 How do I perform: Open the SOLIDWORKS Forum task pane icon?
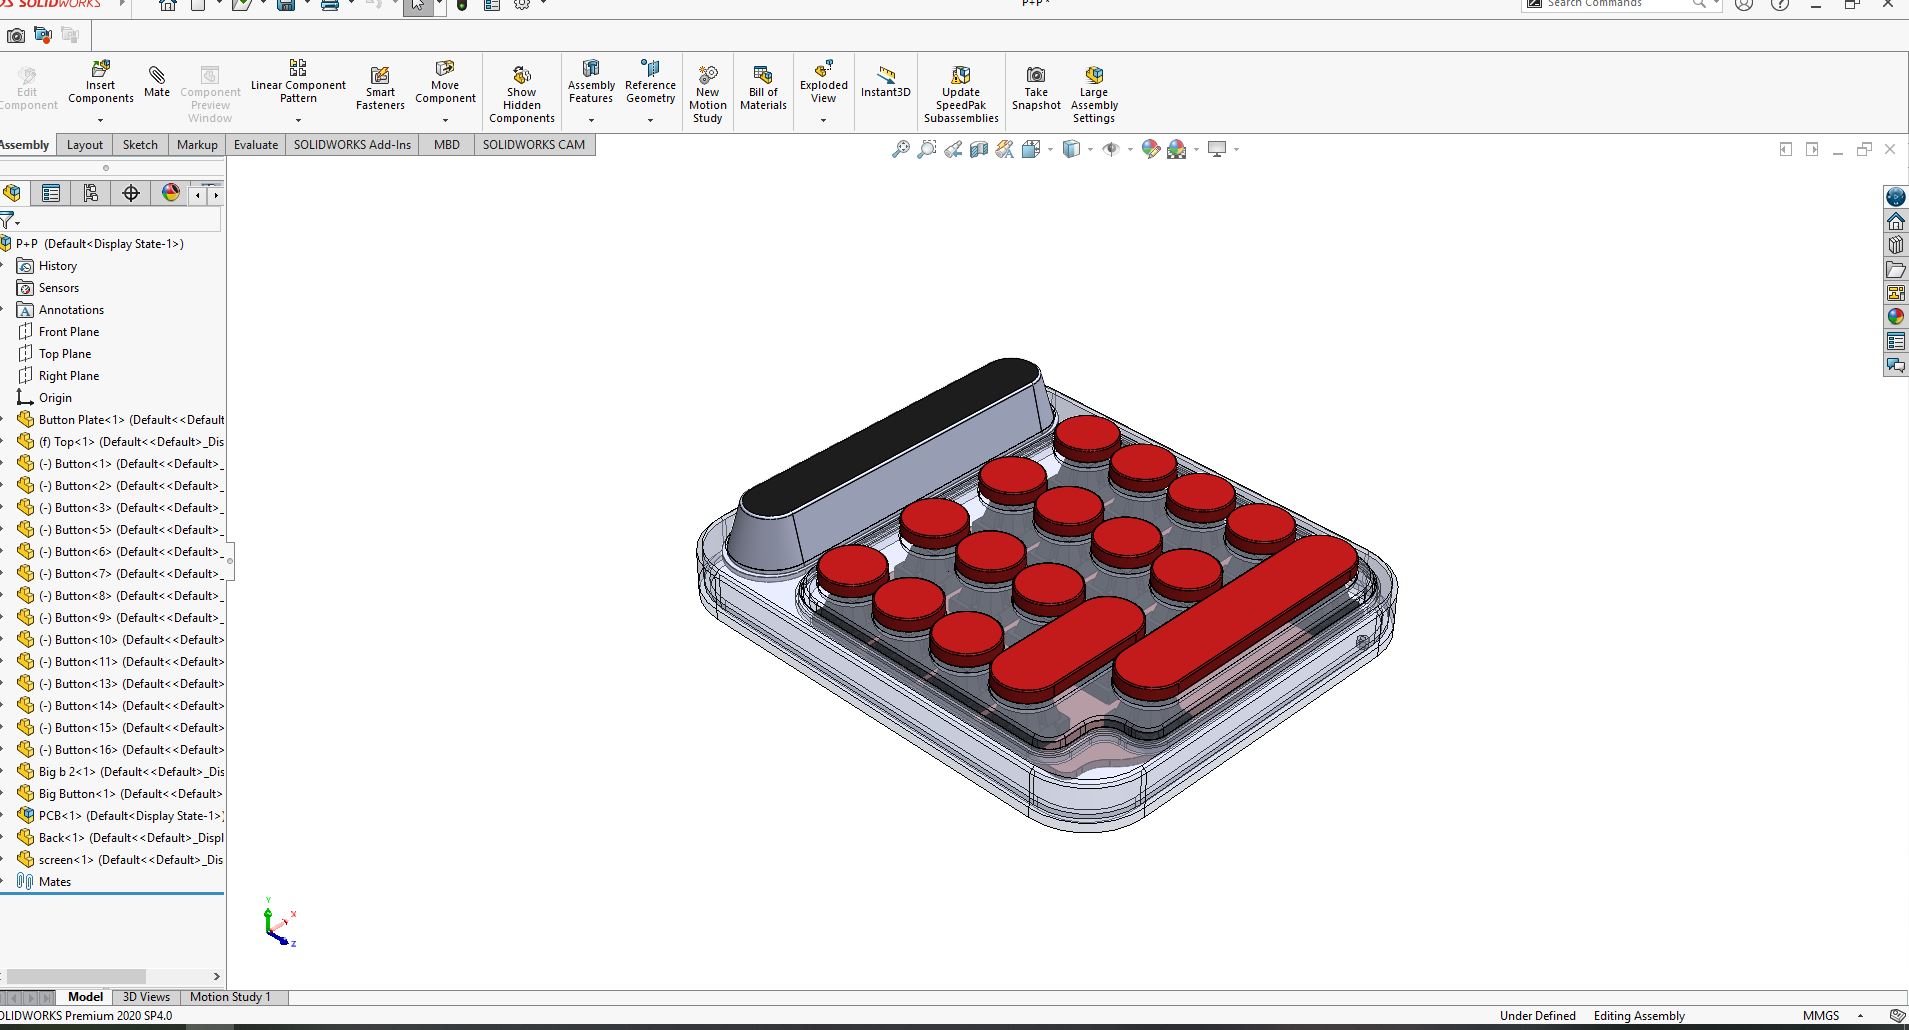tap(1895, 365)
